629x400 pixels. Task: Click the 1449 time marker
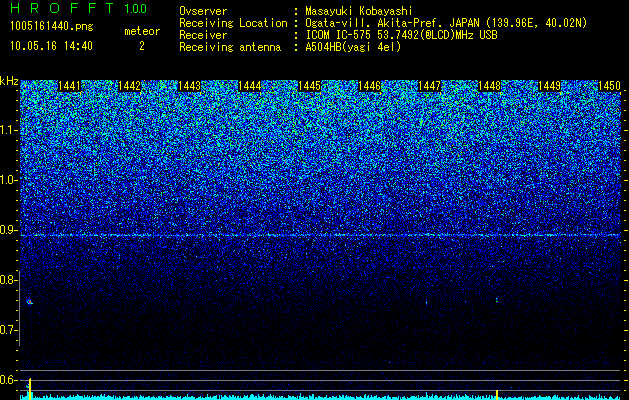(550, 86)
